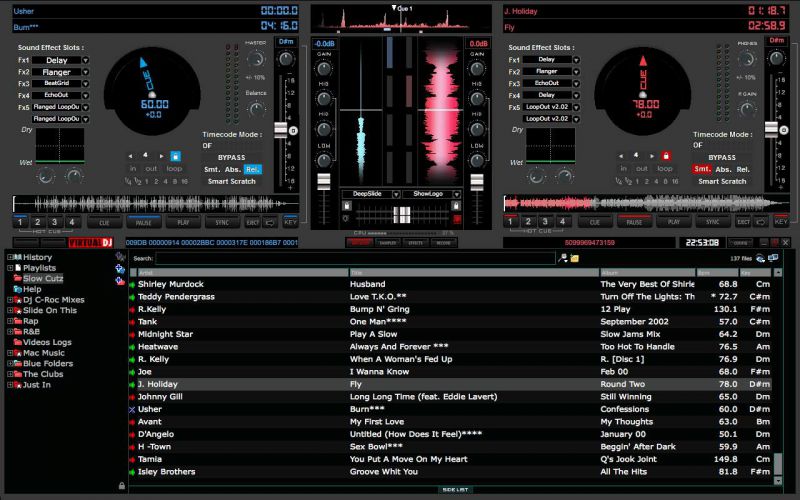
Task: Click the right deck loop-arrow icon beside EJECT
Action: click(x=761, y=222)
